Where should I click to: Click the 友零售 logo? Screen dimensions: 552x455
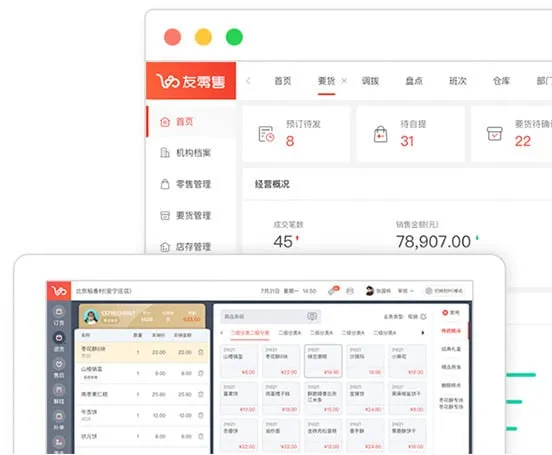point(191,81)
